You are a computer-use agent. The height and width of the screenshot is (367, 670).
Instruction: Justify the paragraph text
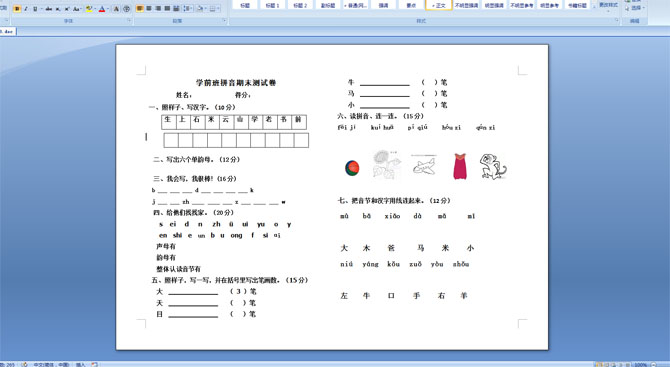coord(167,9)
